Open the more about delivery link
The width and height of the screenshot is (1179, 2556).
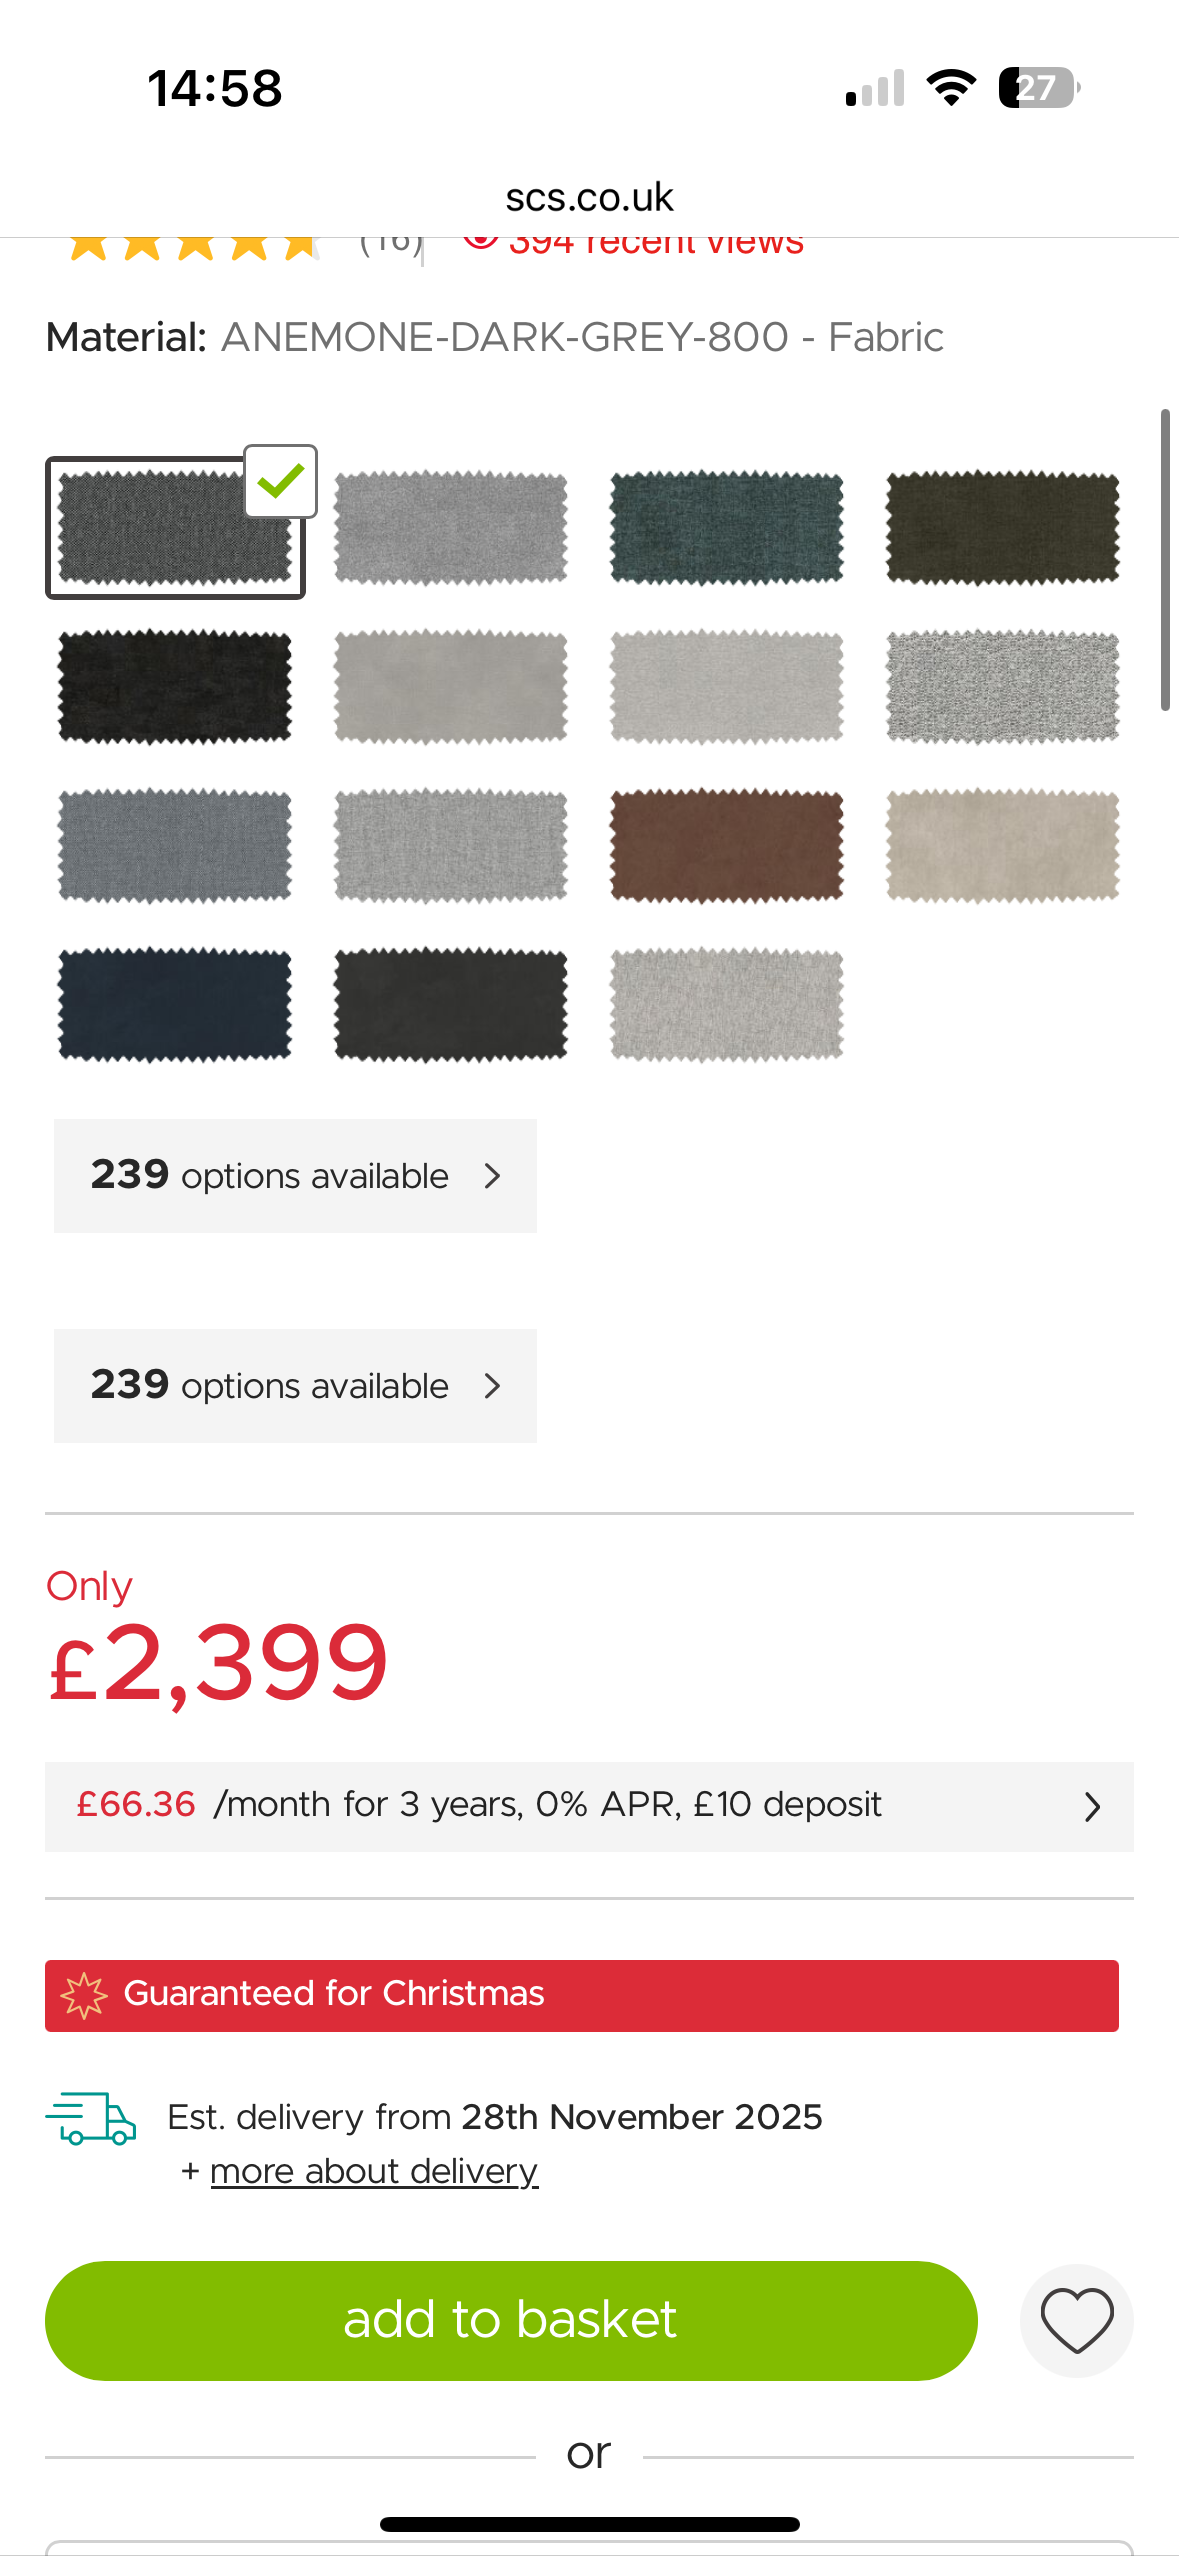click(x=374, y=2172)
